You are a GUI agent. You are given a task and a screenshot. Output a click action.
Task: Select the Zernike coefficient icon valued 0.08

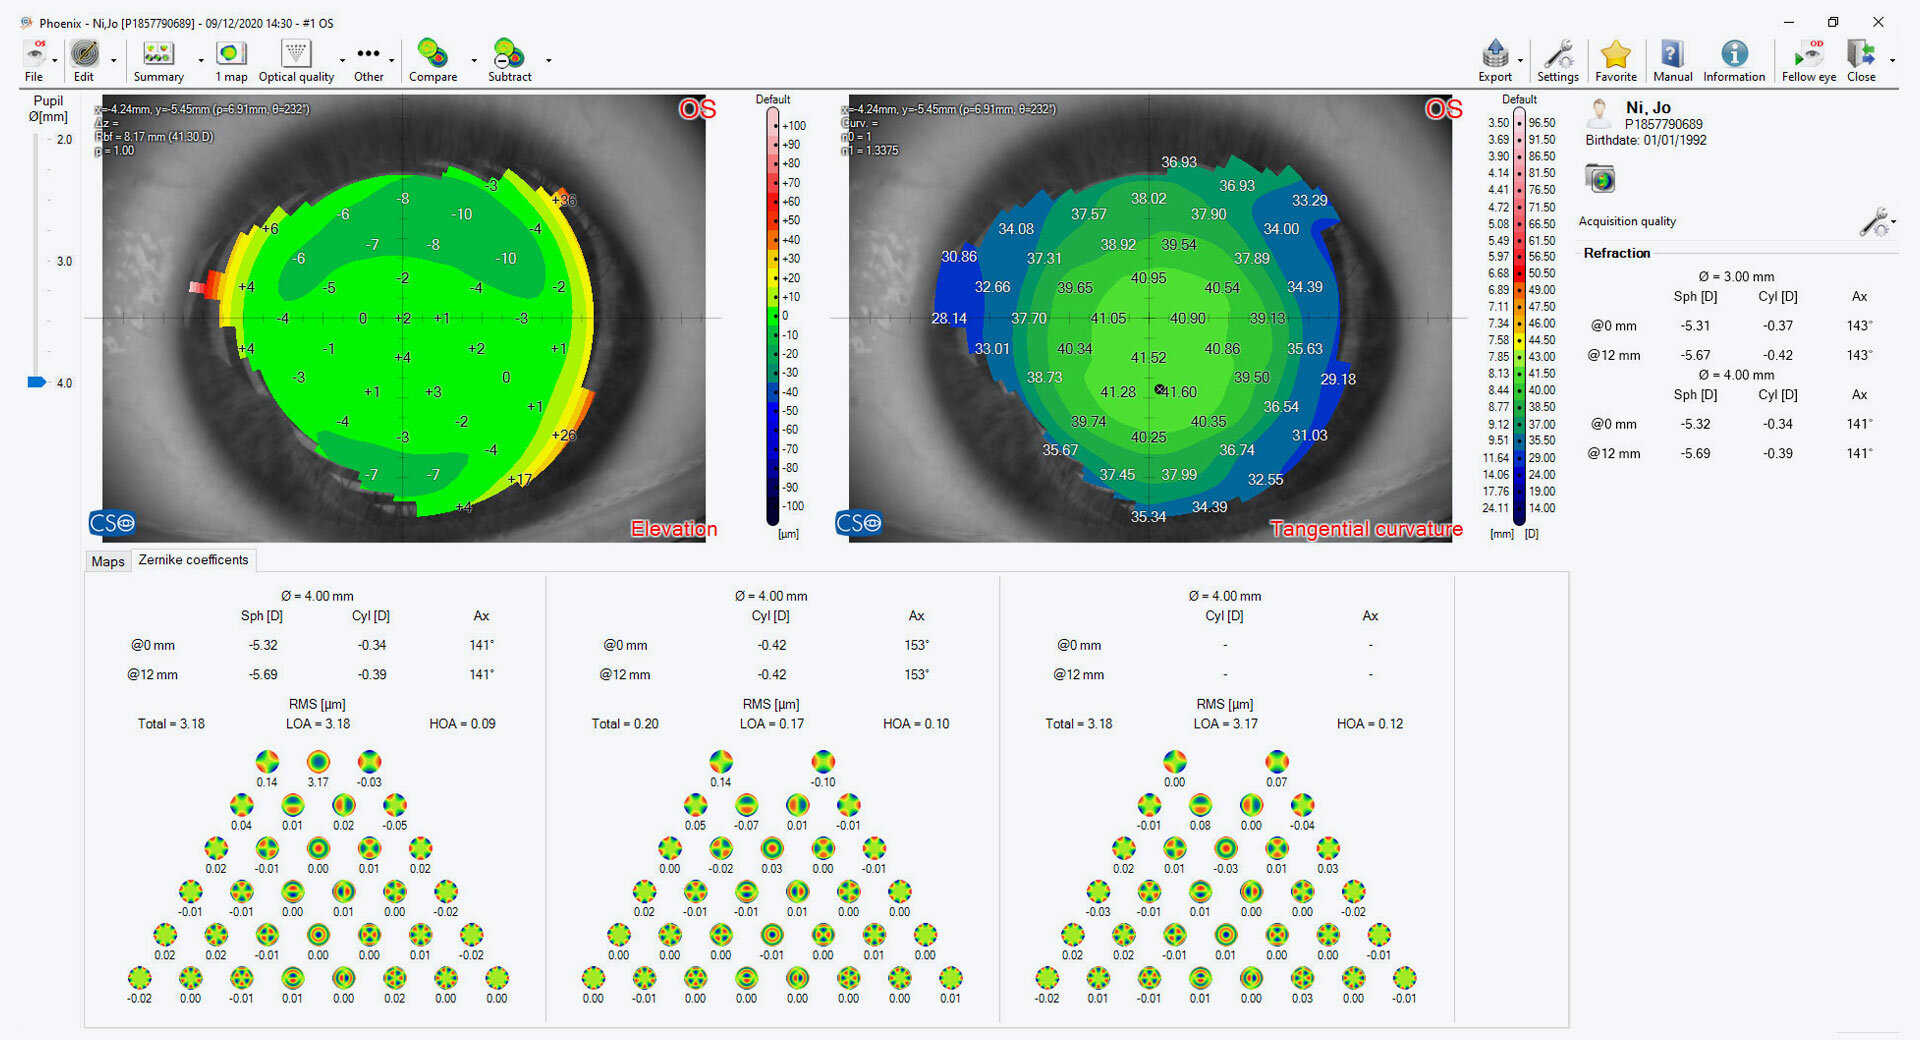point(1200,805)
